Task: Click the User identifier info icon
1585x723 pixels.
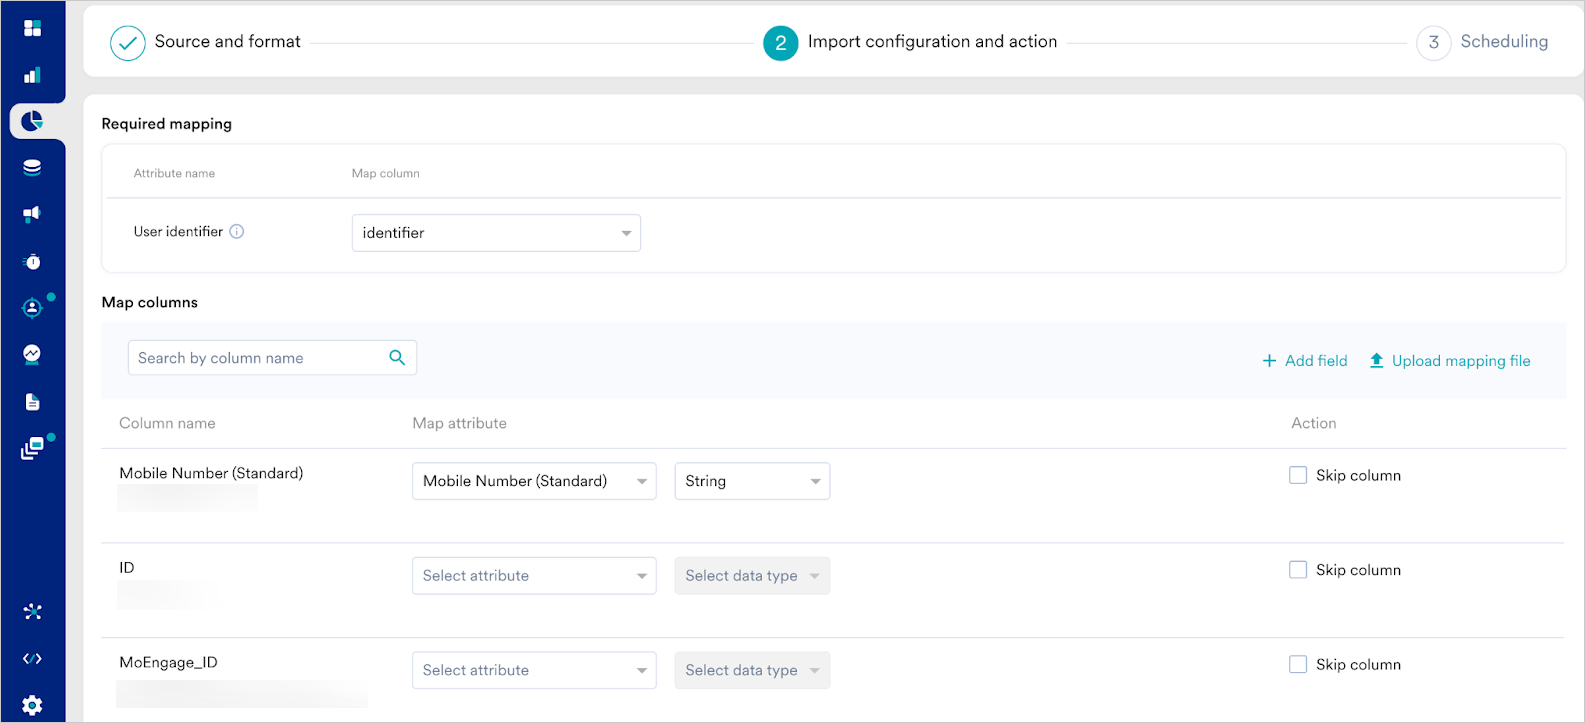Action: [x=237, y=231]
